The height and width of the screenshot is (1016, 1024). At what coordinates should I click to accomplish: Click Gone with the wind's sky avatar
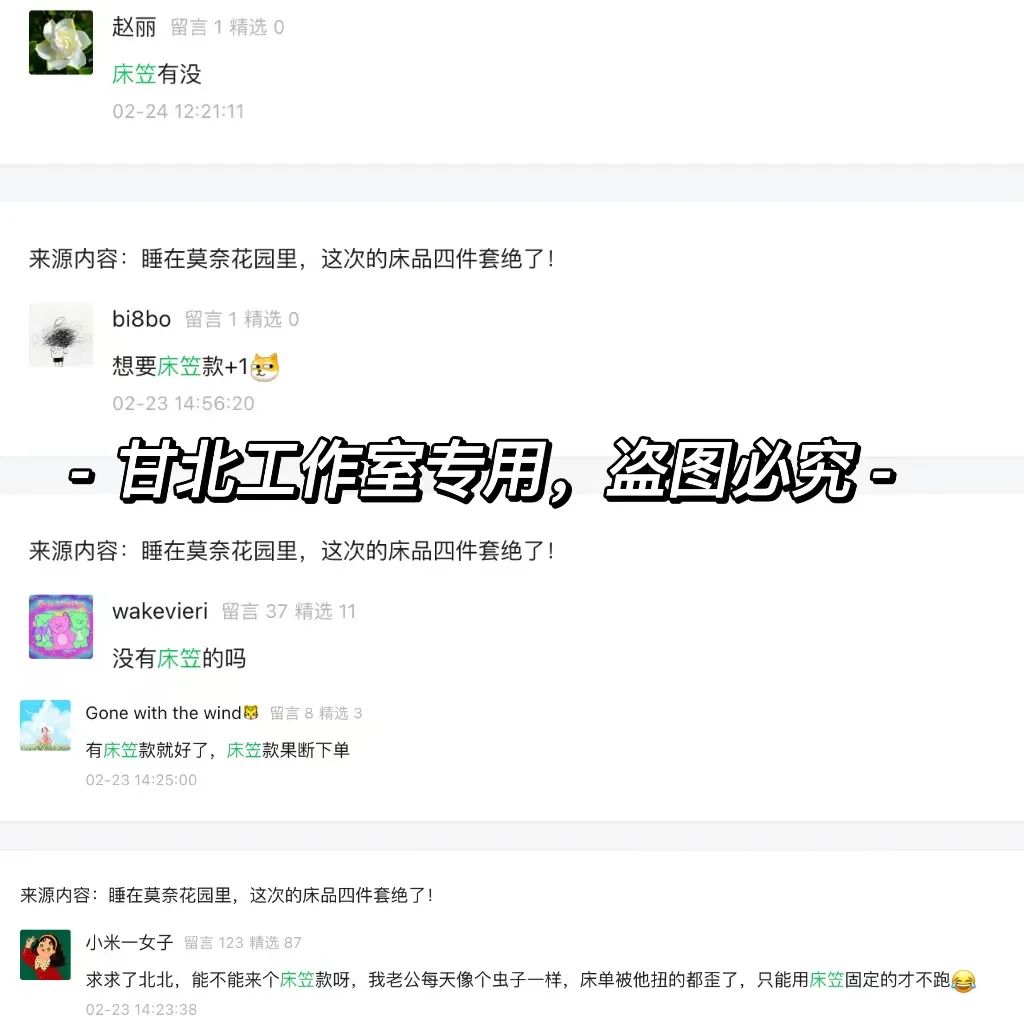45,725
